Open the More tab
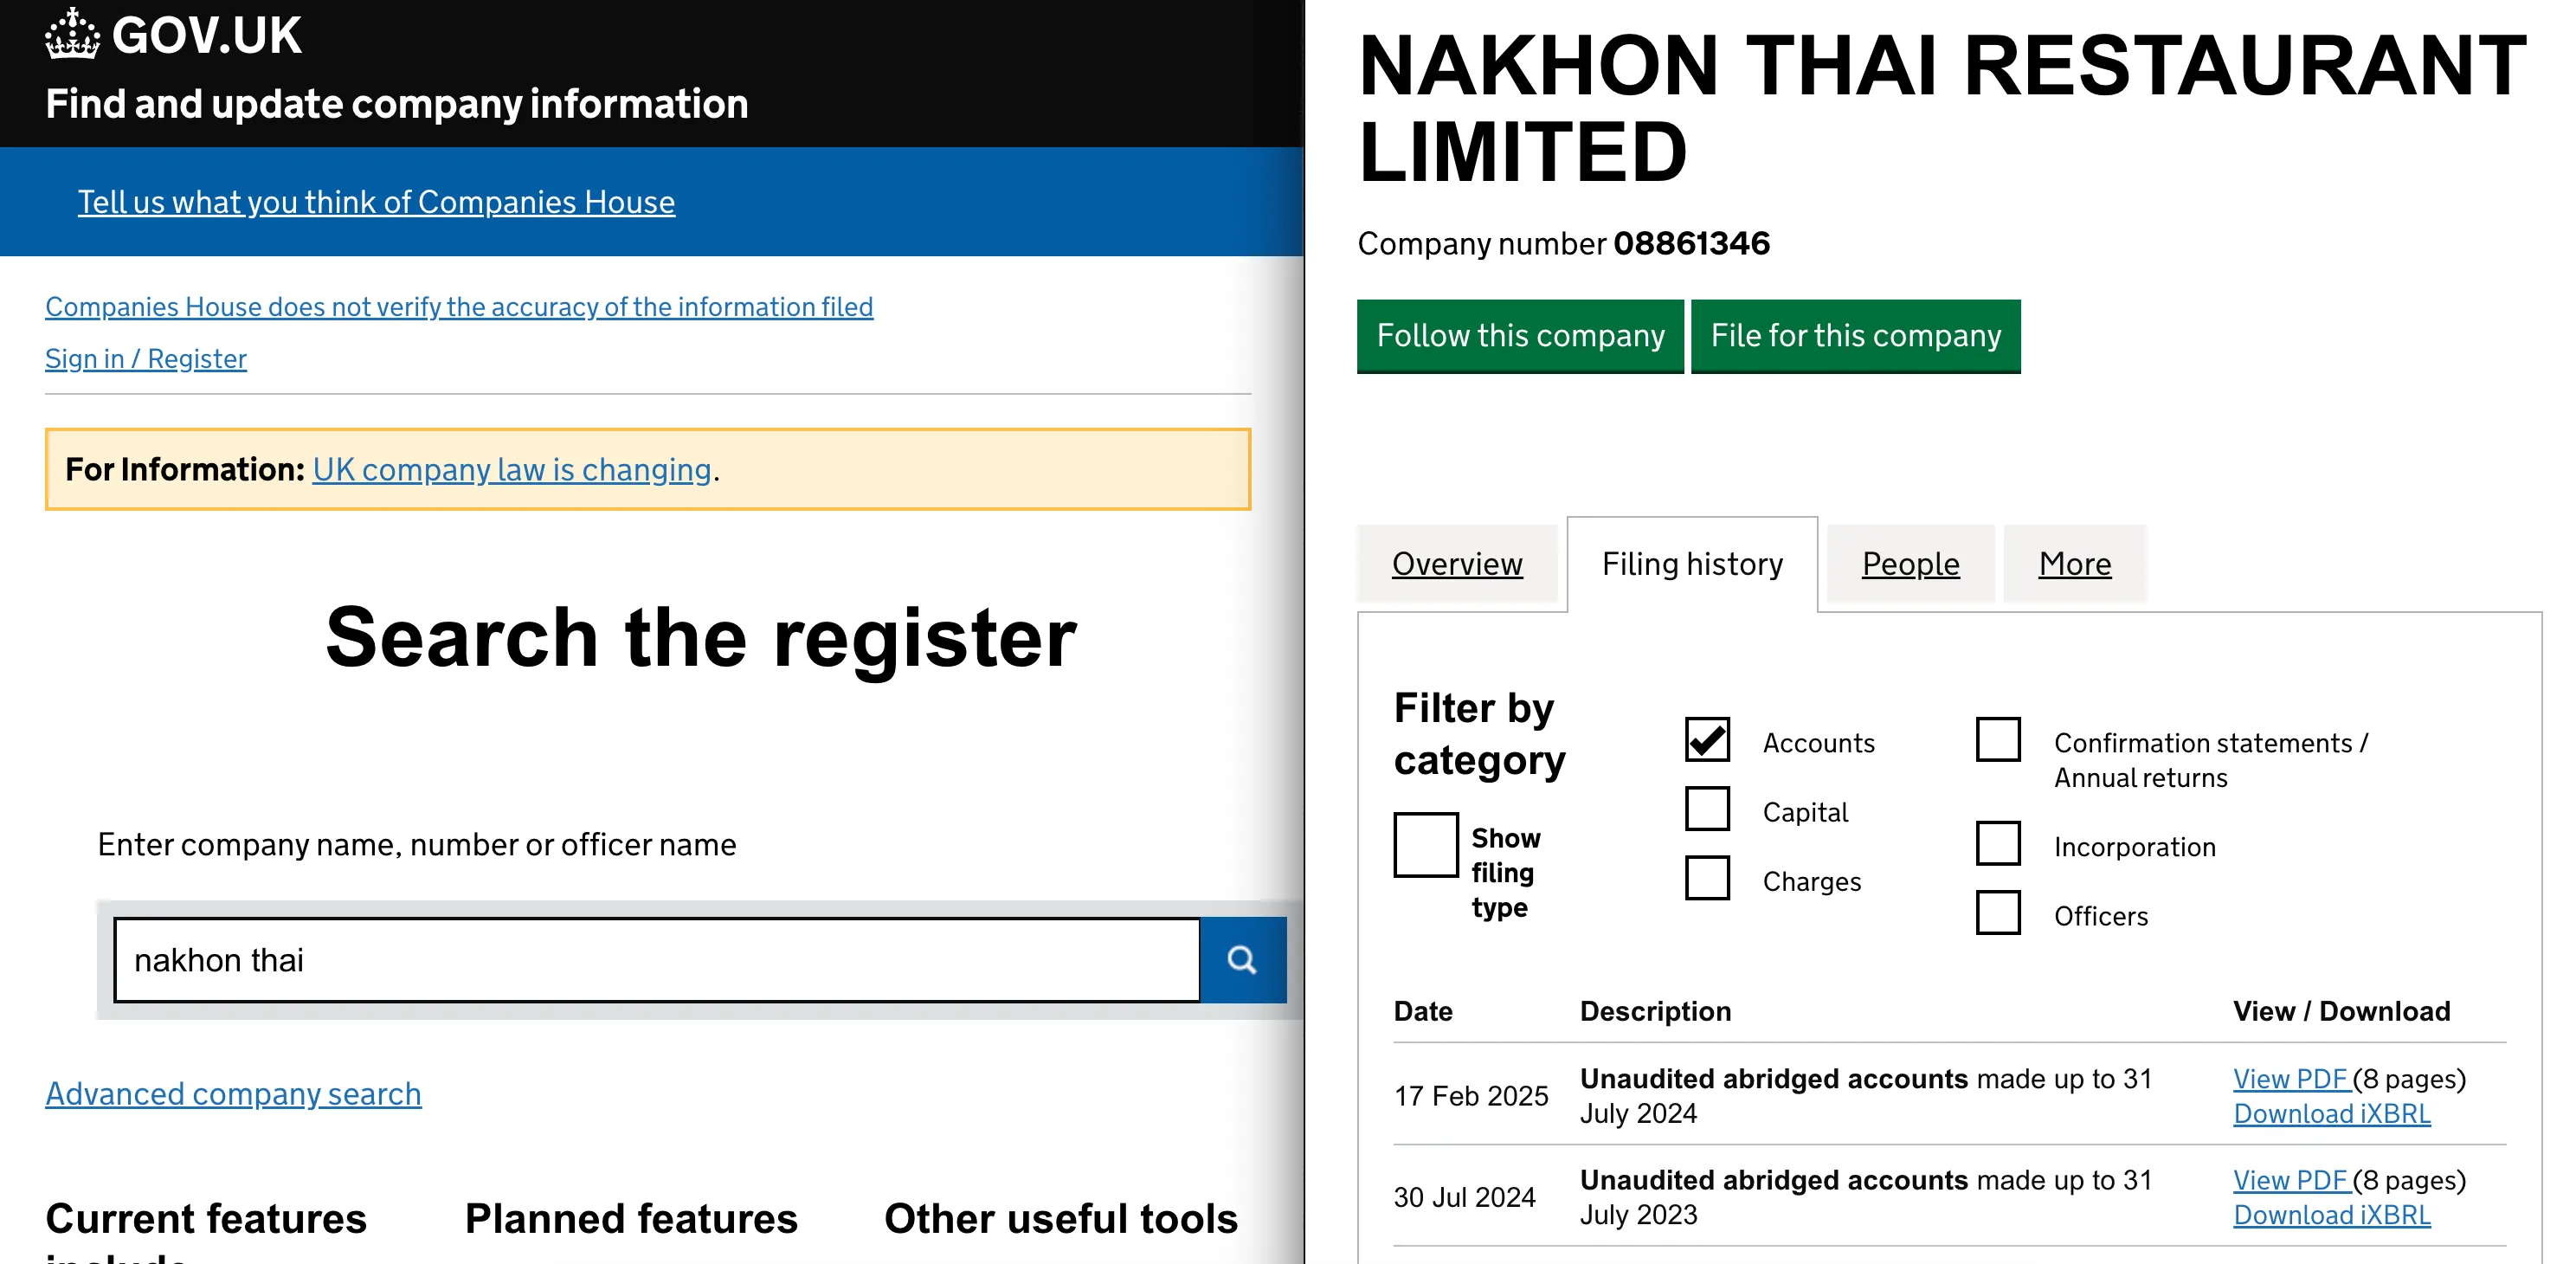The image size is (2576, 1264). click(x=2074, y=563)
